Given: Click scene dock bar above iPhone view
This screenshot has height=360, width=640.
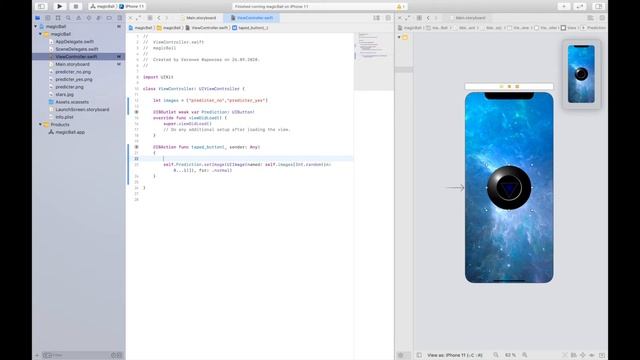Looking at the screenshot, I should (x=509, y=87).
